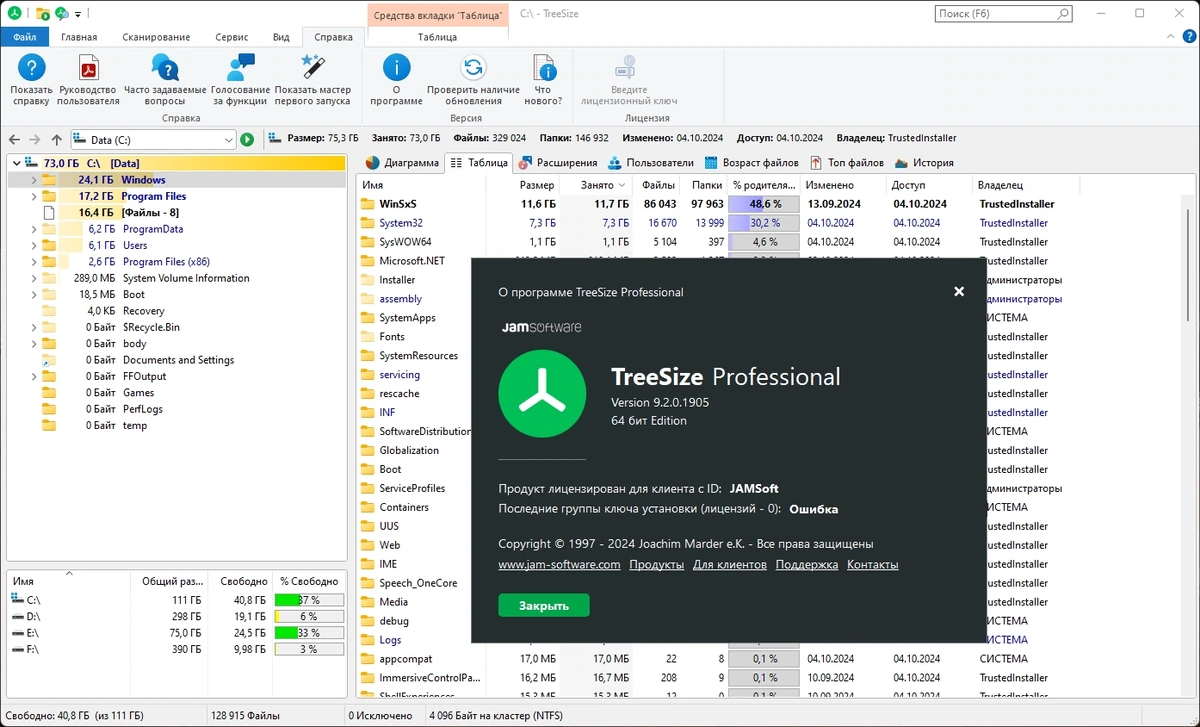Expand the ProgramData tree node
1200x727 pixels.
click(33, 229)
